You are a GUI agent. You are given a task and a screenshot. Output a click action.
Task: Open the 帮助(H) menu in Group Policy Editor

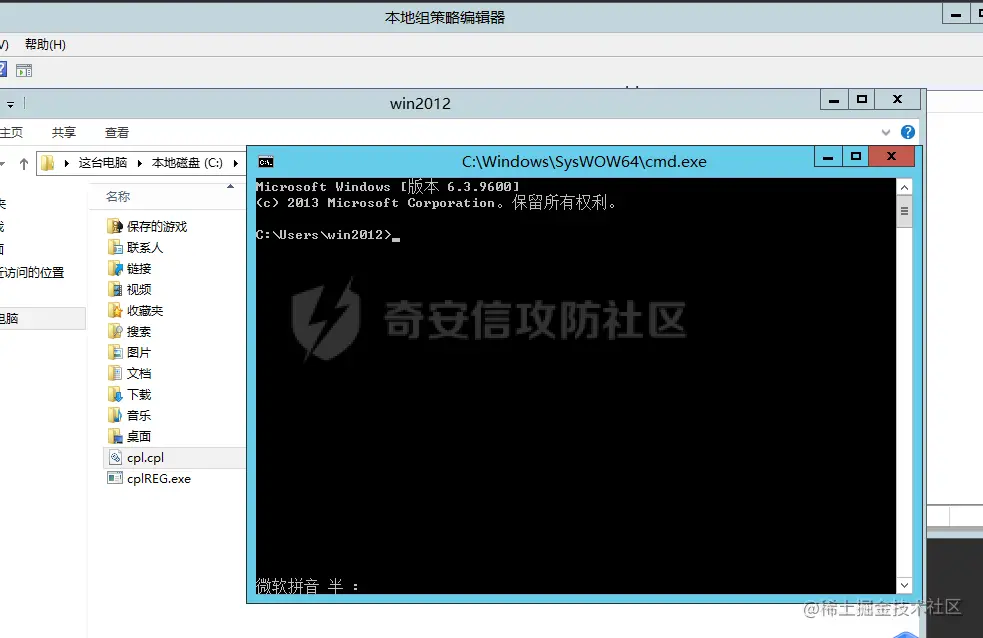(45, 44)
